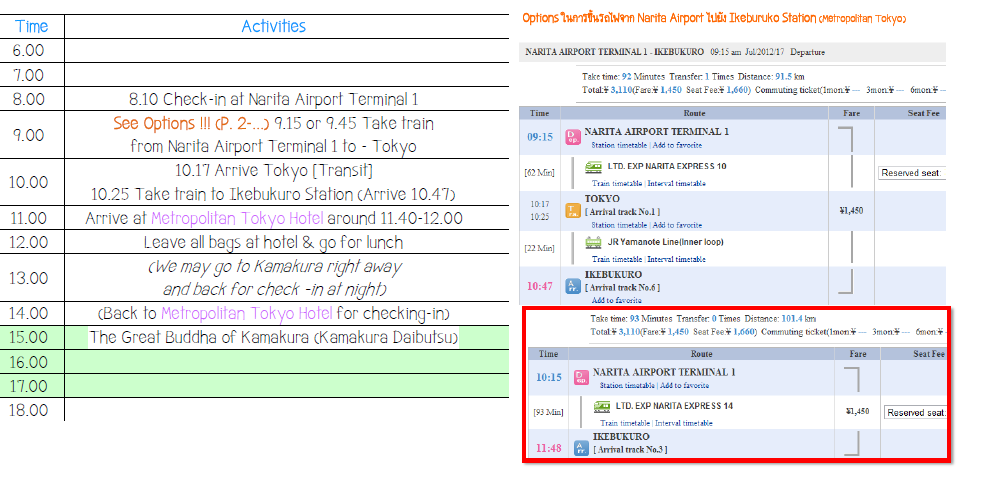This screenshot has height=500, width=998.
Task: Click purple 'Metropolitan Tokyo Hotel' in 11.00 row
Action: click(237, 218)
